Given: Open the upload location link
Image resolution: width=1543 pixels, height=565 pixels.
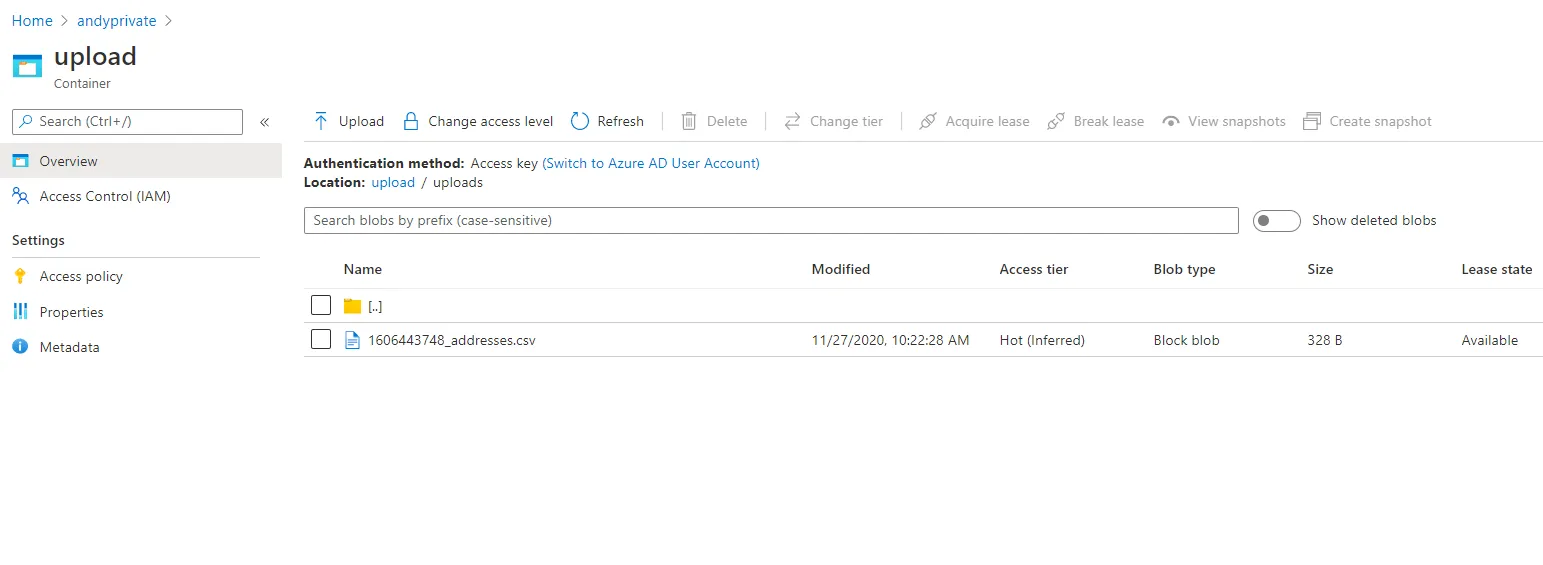Looking at the screenshot, I should 393,182.
